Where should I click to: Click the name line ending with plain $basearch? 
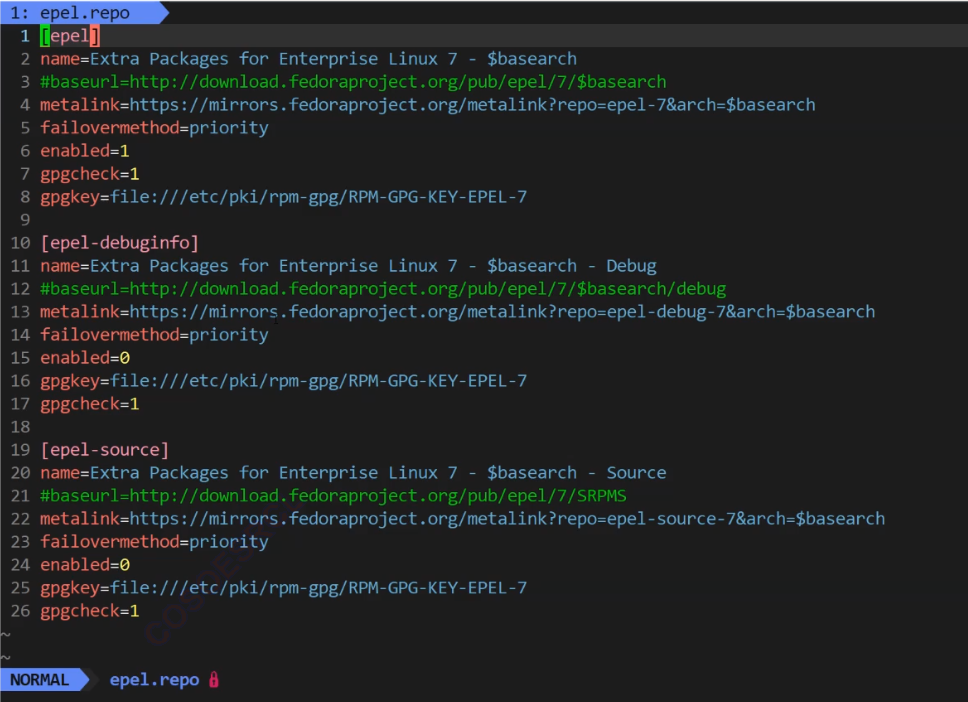(308, 59)
